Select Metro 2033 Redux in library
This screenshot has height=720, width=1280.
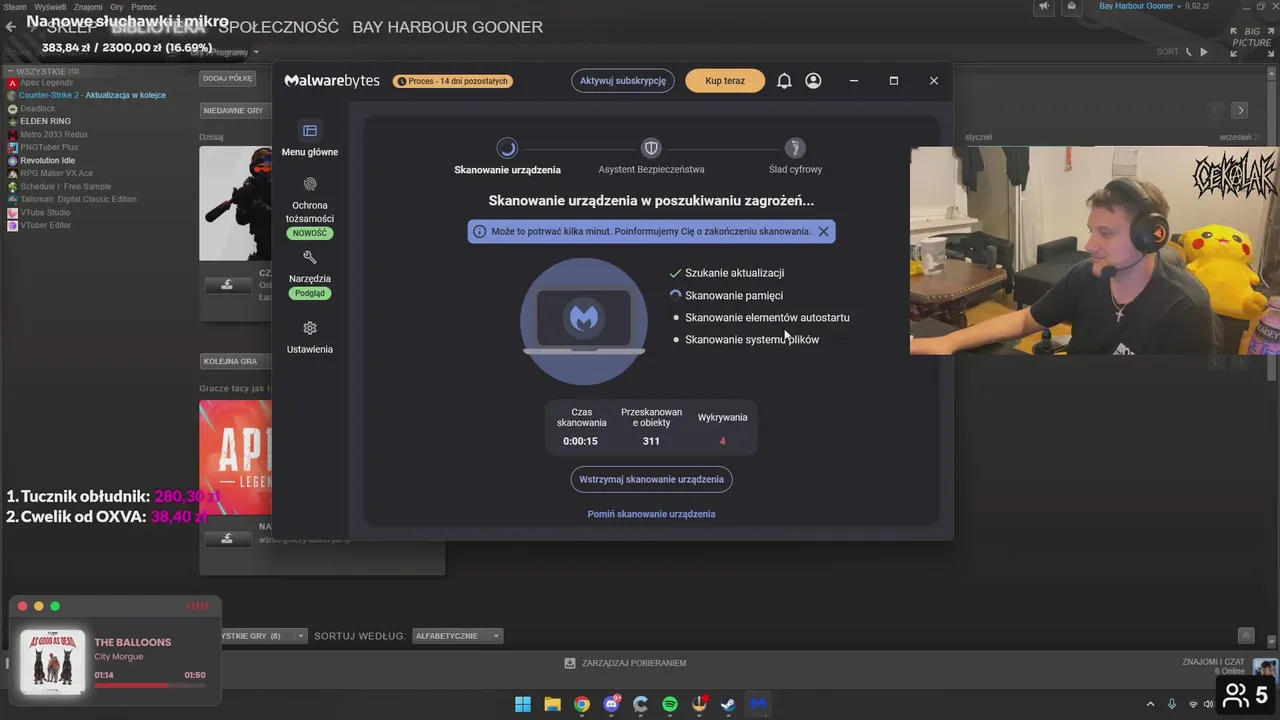[54, 134]
